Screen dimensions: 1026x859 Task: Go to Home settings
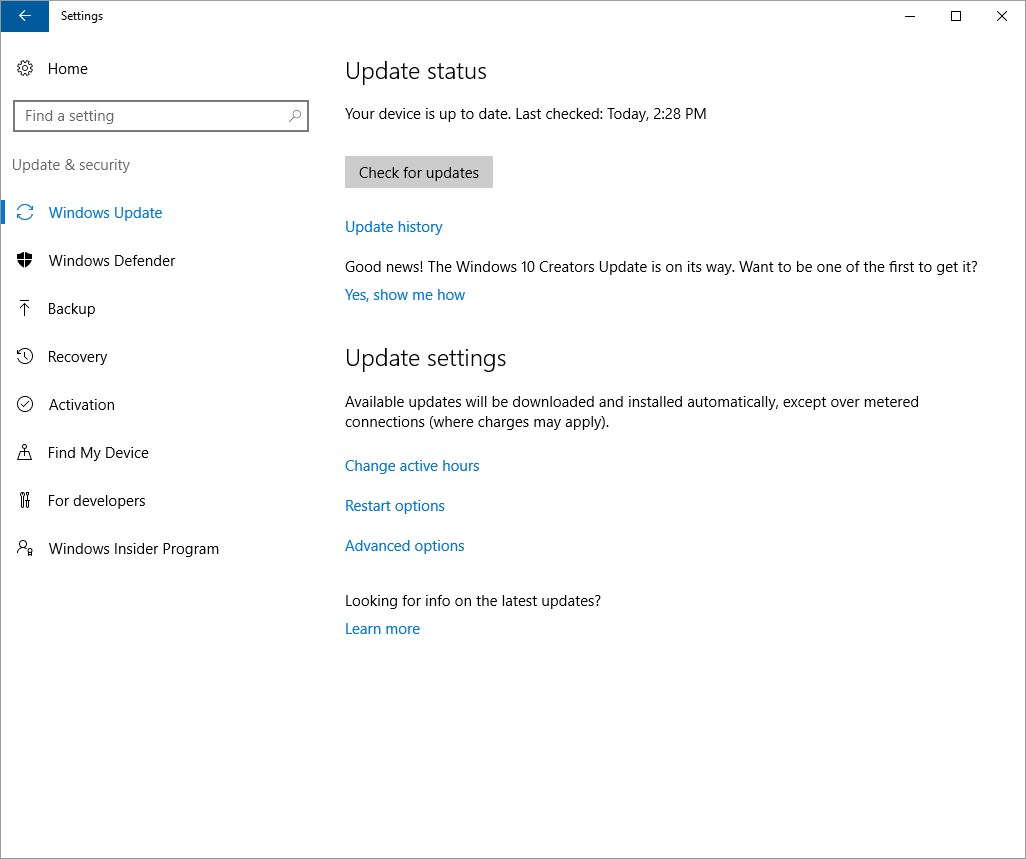(67, 69)
